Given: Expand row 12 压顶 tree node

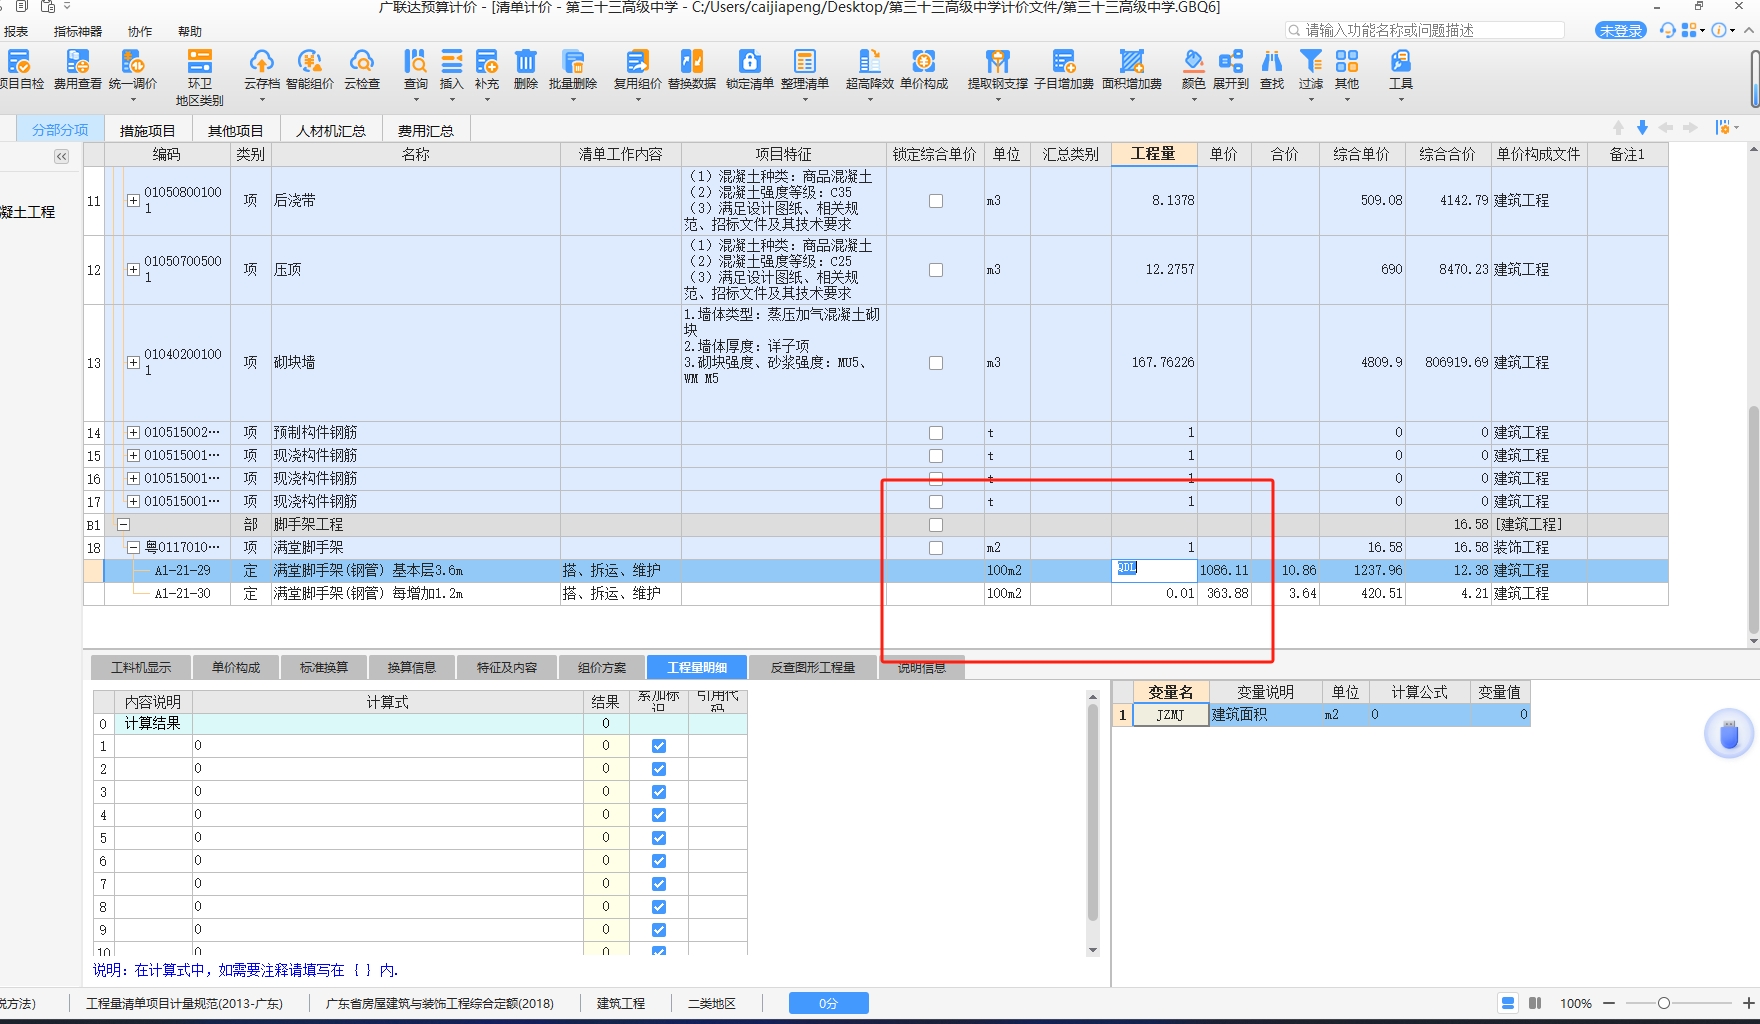Looking at the screenshot, I should (133, 269).
